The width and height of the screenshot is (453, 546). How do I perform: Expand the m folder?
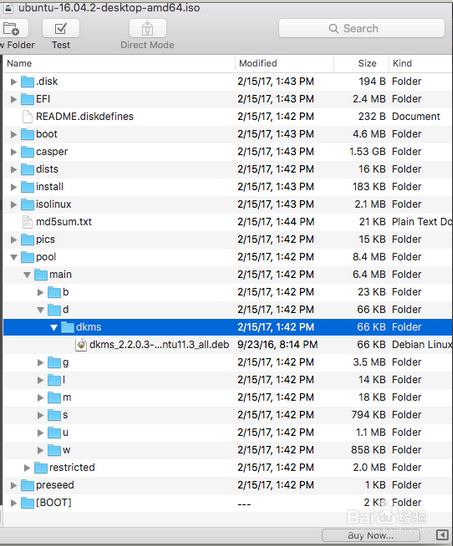coord(40,397)
